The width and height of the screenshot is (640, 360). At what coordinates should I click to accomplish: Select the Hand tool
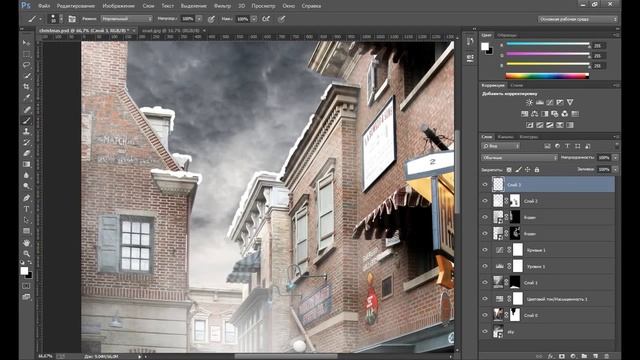[x=27, y=242]
